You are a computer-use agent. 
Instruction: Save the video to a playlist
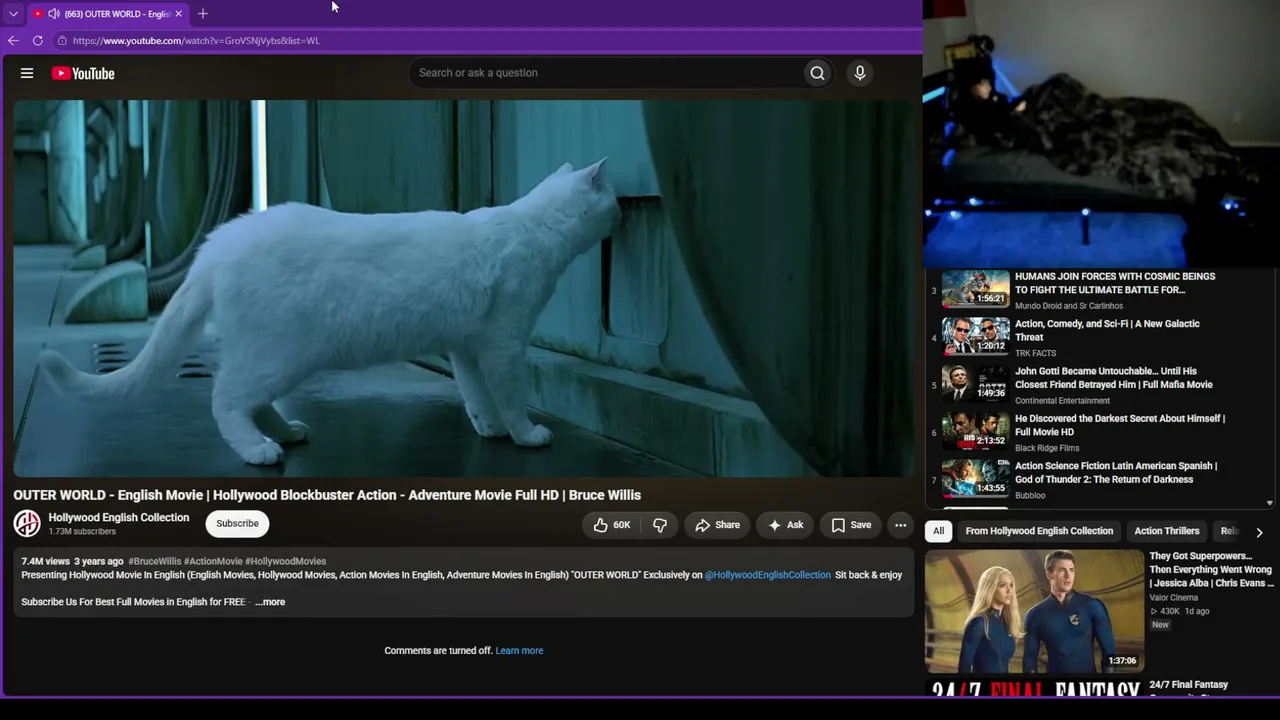tap(851, 525)
